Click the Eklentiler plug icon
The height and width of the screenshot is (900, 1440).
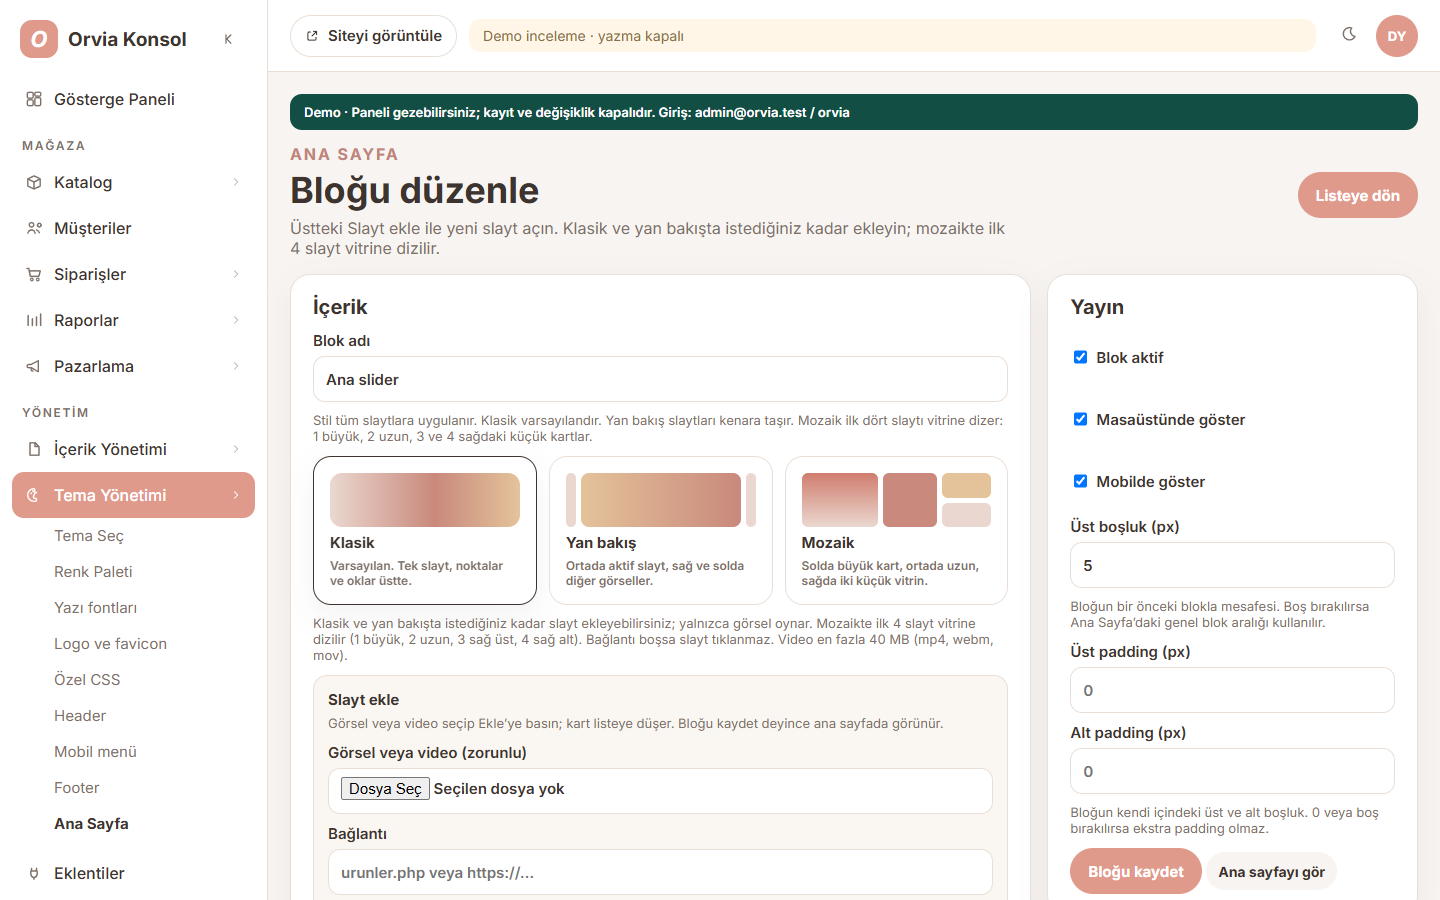[34, 873]
